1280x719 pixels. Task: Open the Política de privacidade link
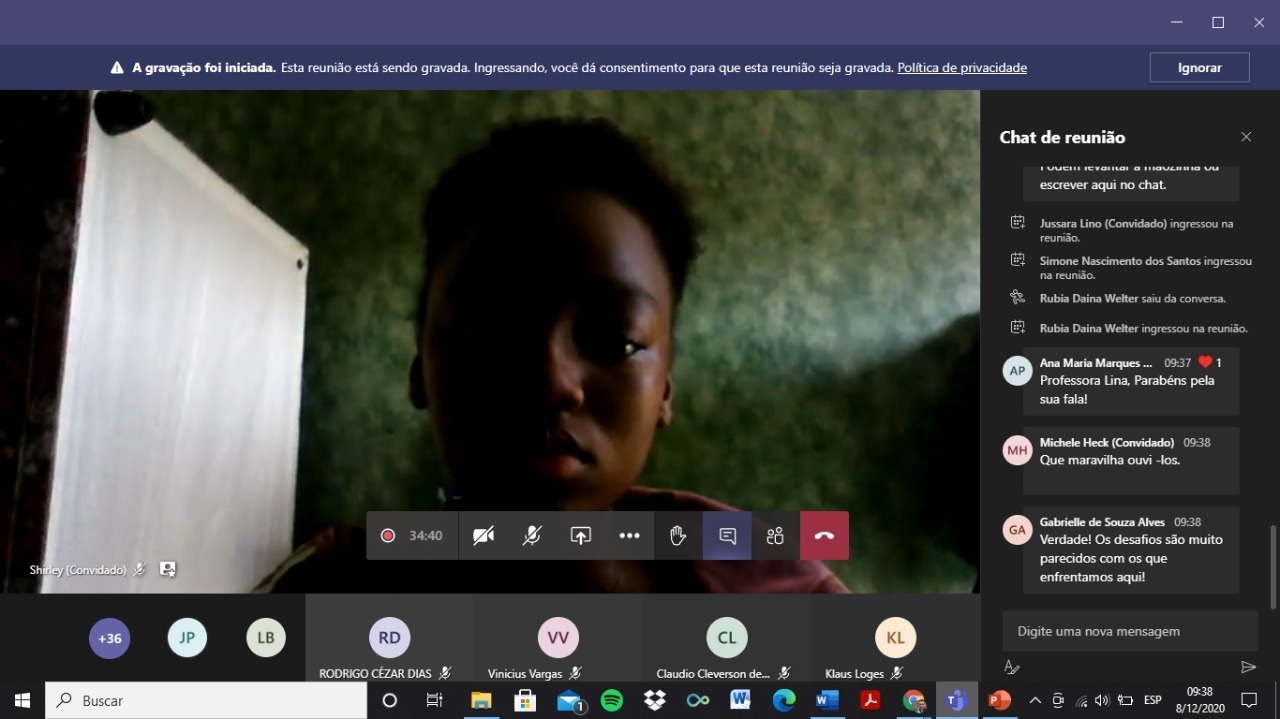tap(962, 68)
